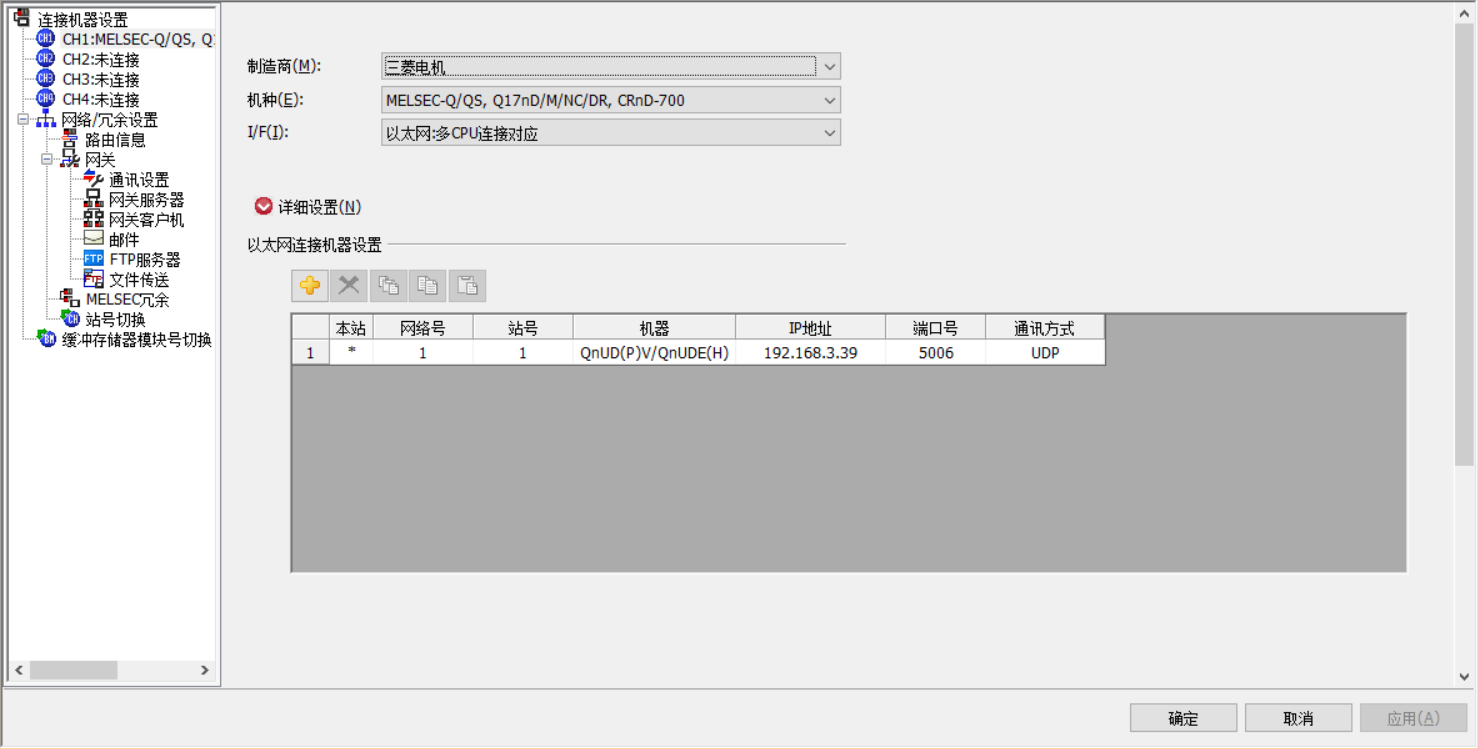
Task: Open the 机种 model dropdown
Action: (x=829, y=100)
